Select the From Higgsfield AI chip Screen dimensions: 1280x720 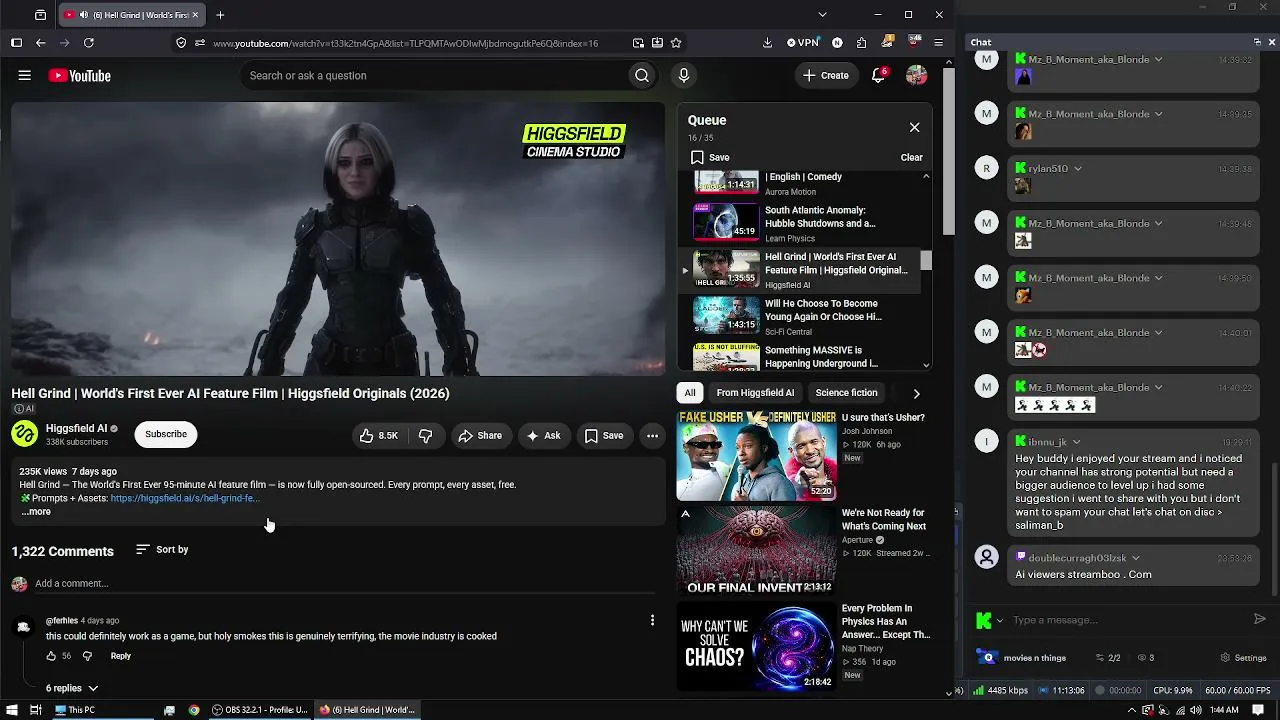(755, 393)
